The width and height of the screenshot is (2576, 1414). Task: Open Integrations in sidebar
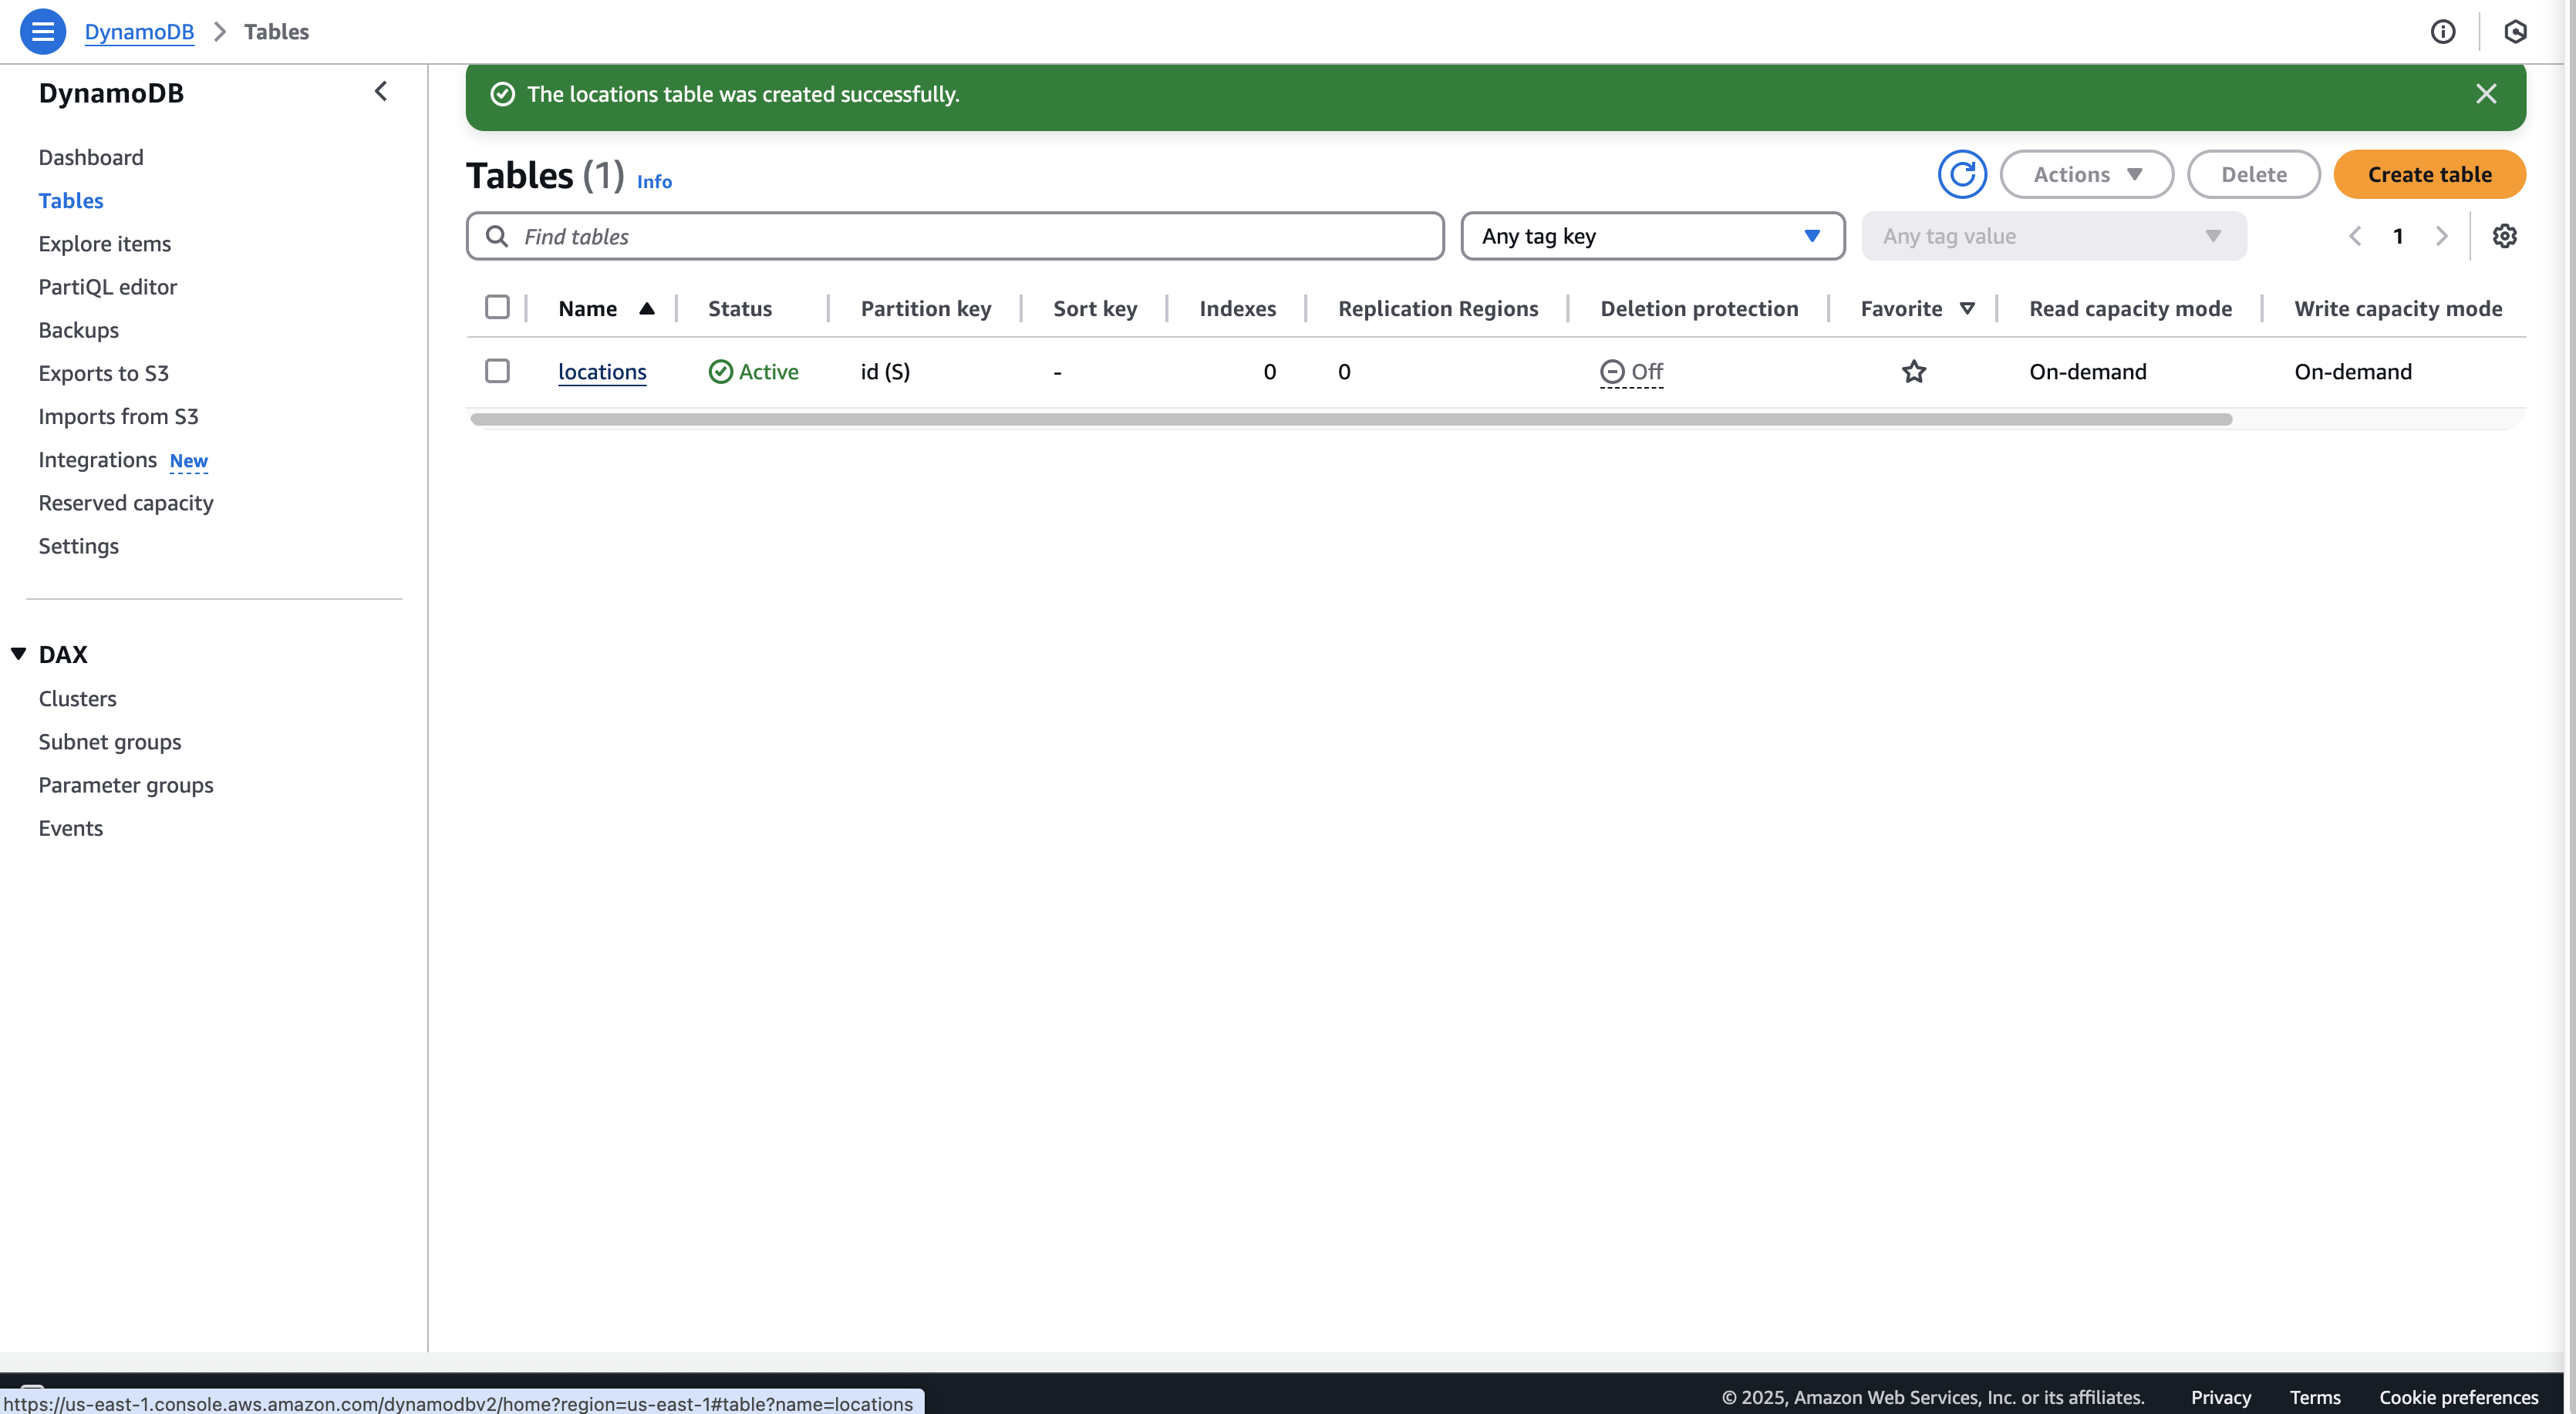98,459
